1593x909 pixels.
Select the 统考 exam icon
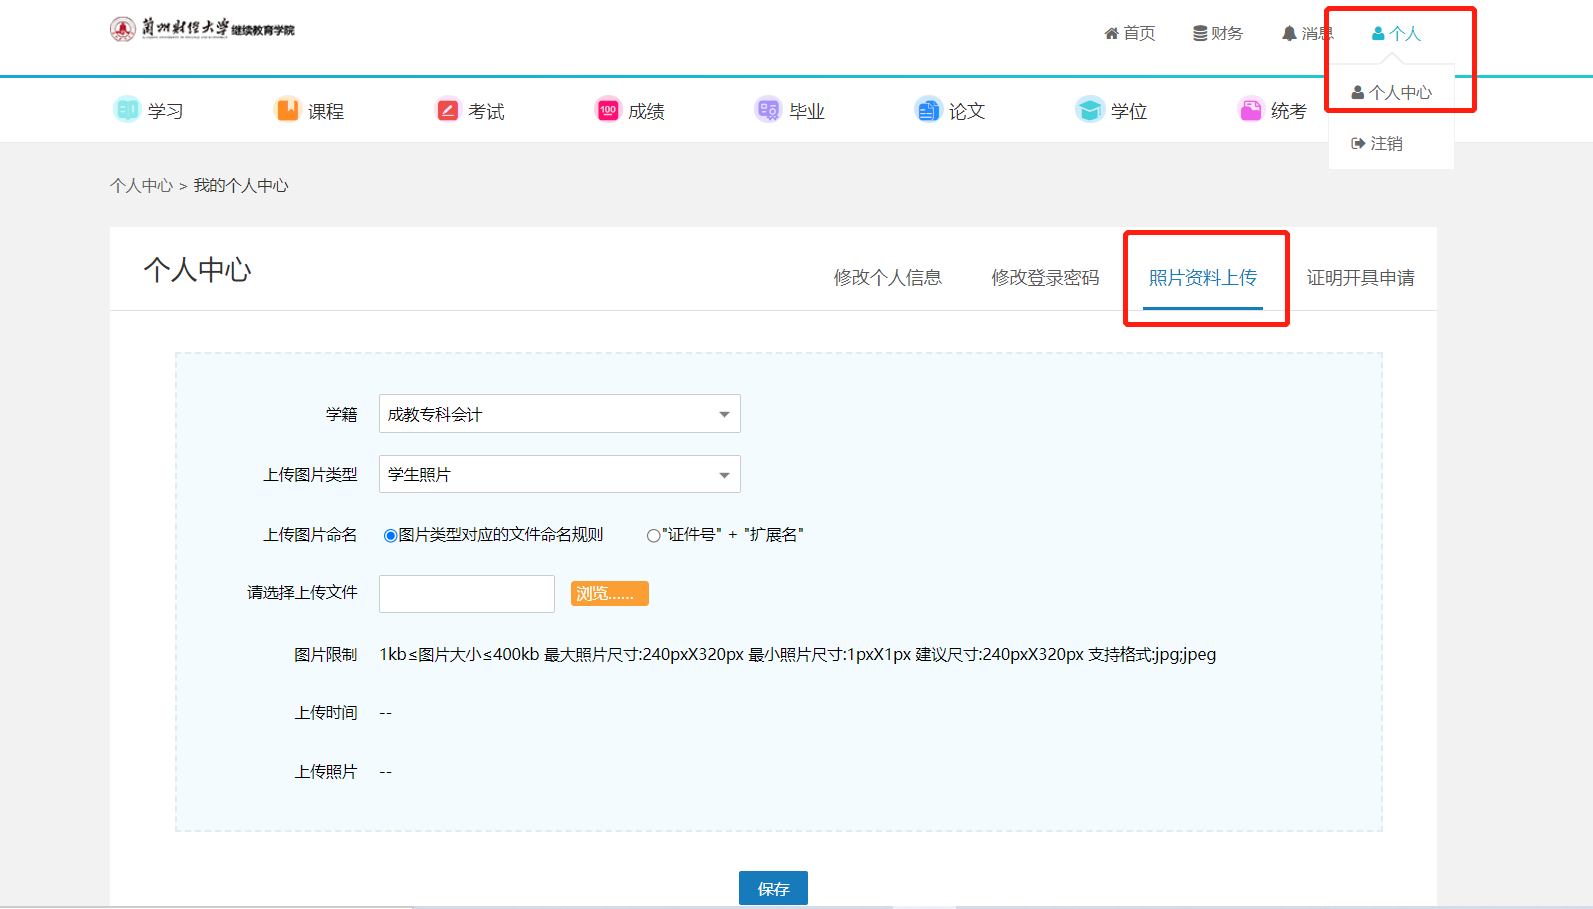click(1250, 109)
